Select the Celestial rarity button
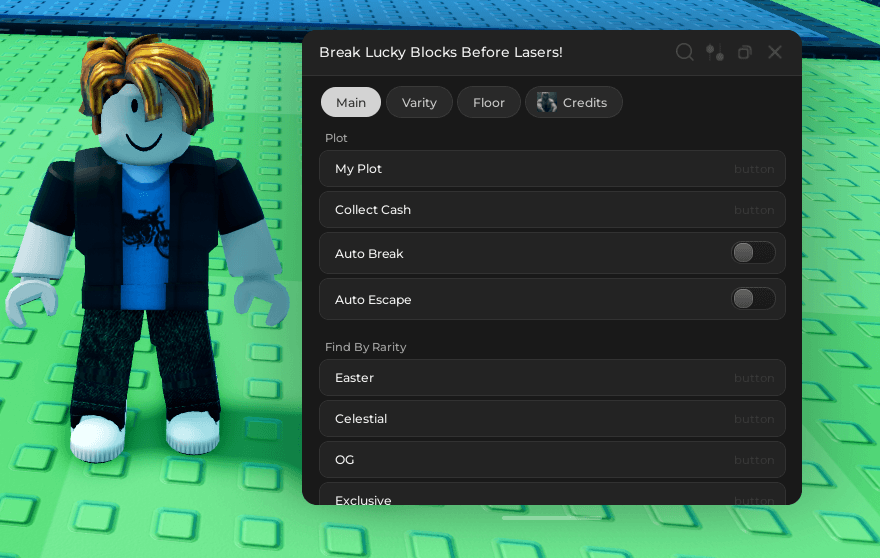880x558 pixels. click(x=552, y=418)
